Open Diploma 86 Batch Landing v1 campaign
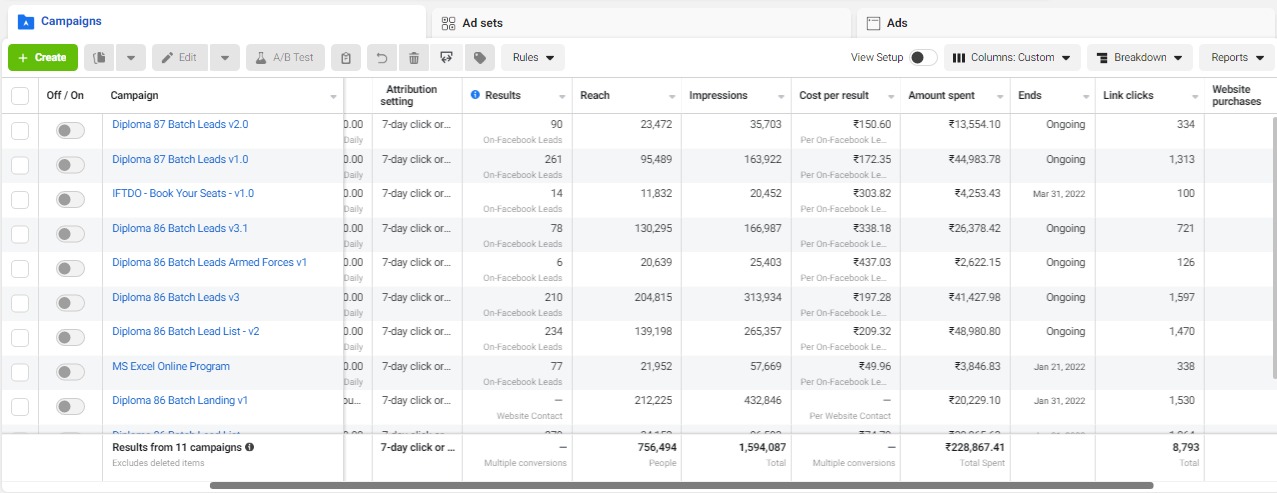 [180, 400]
